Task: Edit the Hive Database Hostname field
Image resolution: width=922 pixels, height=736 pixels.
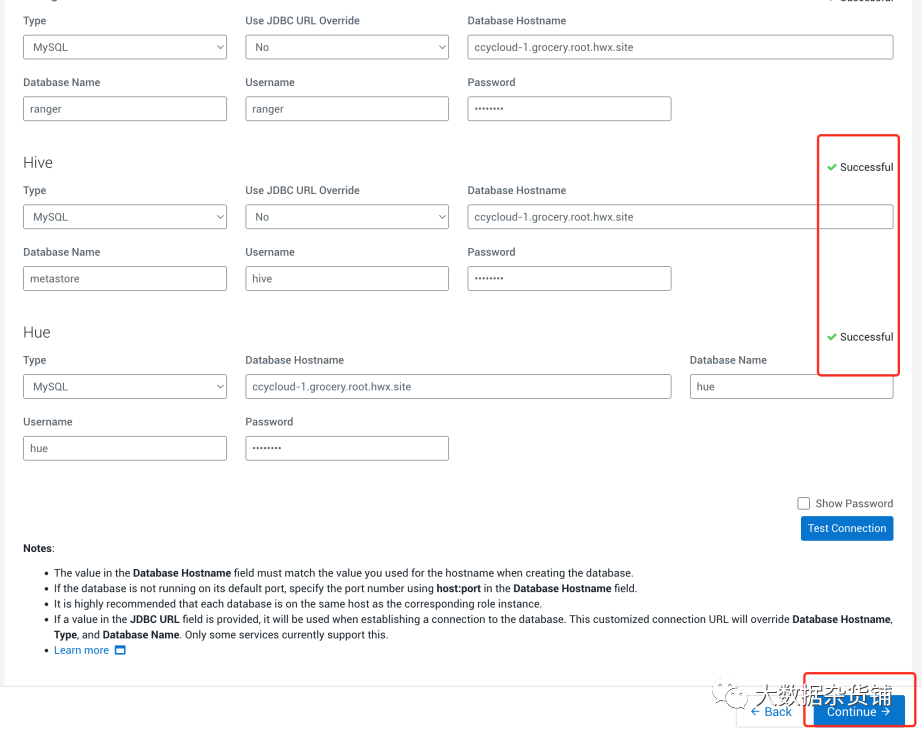Action: point(680,217)
